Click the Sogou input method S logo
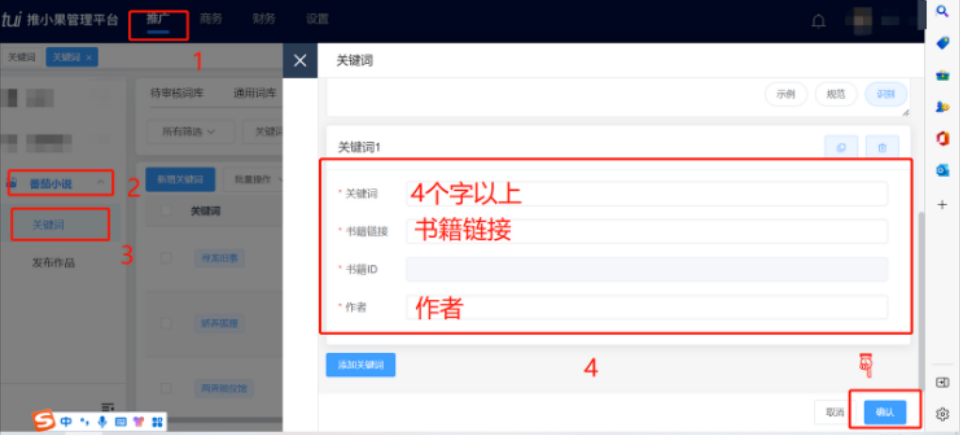Screen dimensions: 960x435 coord(43,421)
